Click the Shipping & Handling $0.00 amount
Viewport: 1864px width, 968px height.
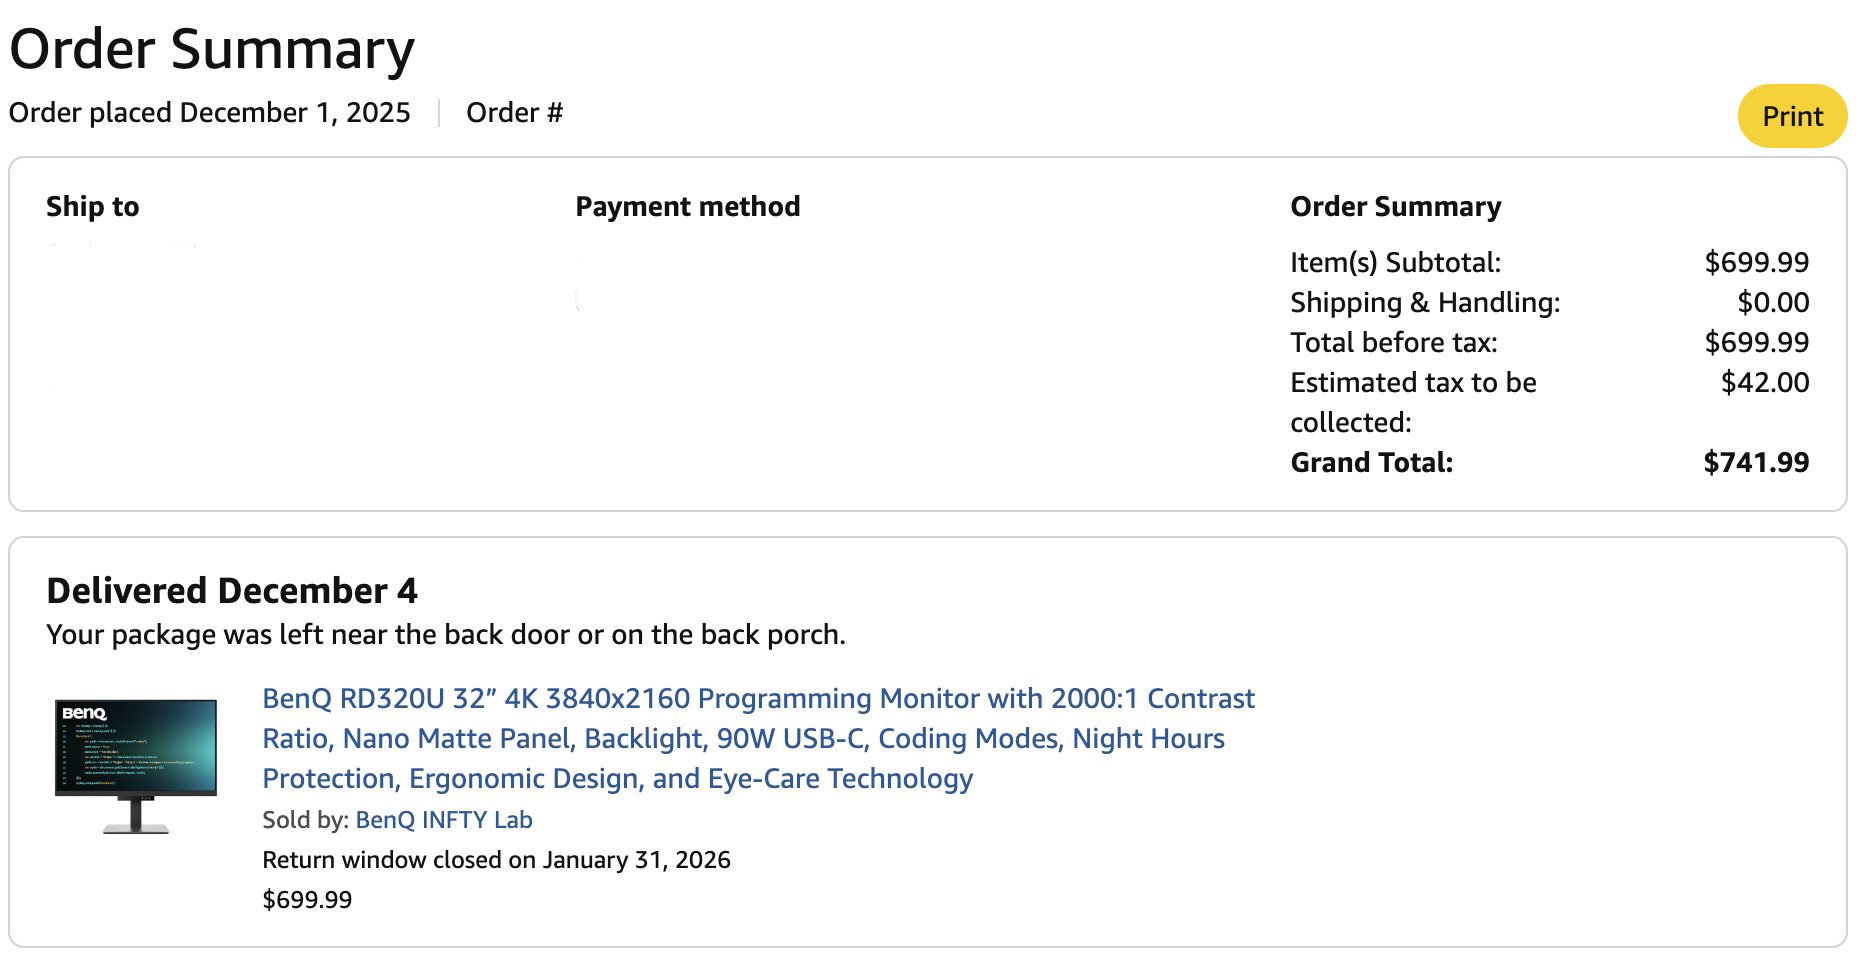click(x=1772, y=303)
